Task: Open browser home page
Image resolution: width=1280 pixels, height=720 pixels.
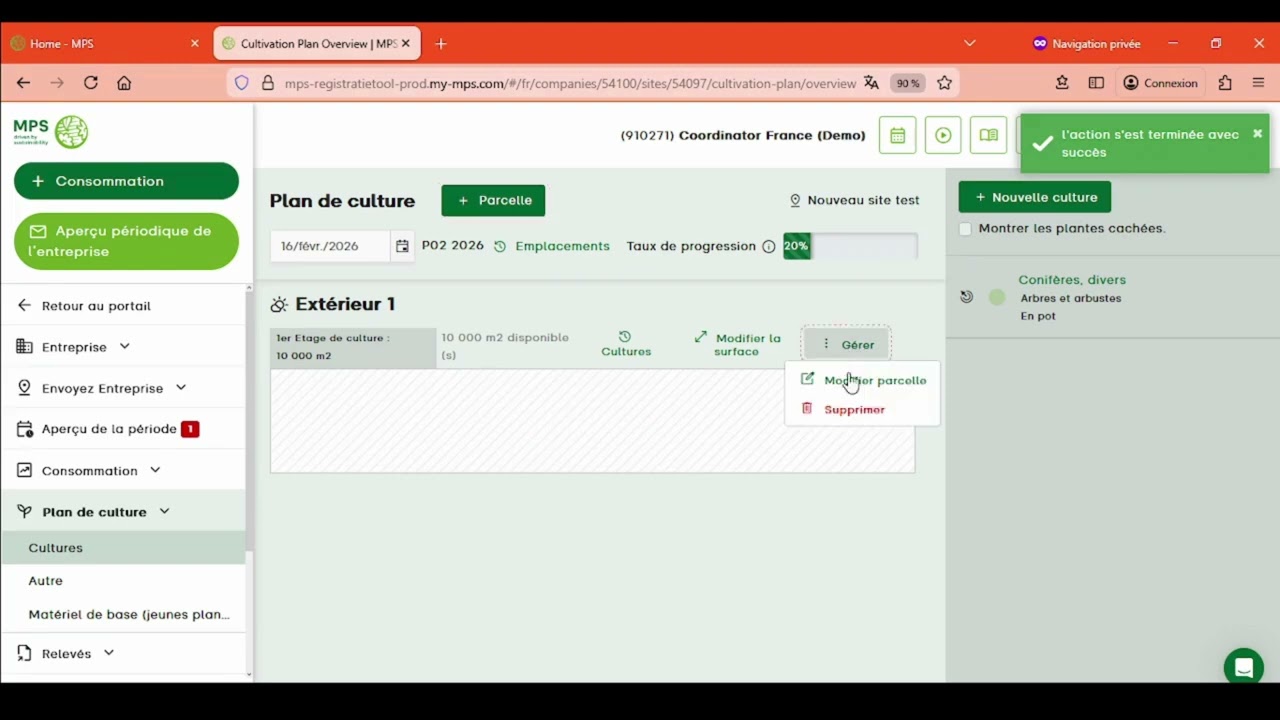Action: (x=124, y=83)
